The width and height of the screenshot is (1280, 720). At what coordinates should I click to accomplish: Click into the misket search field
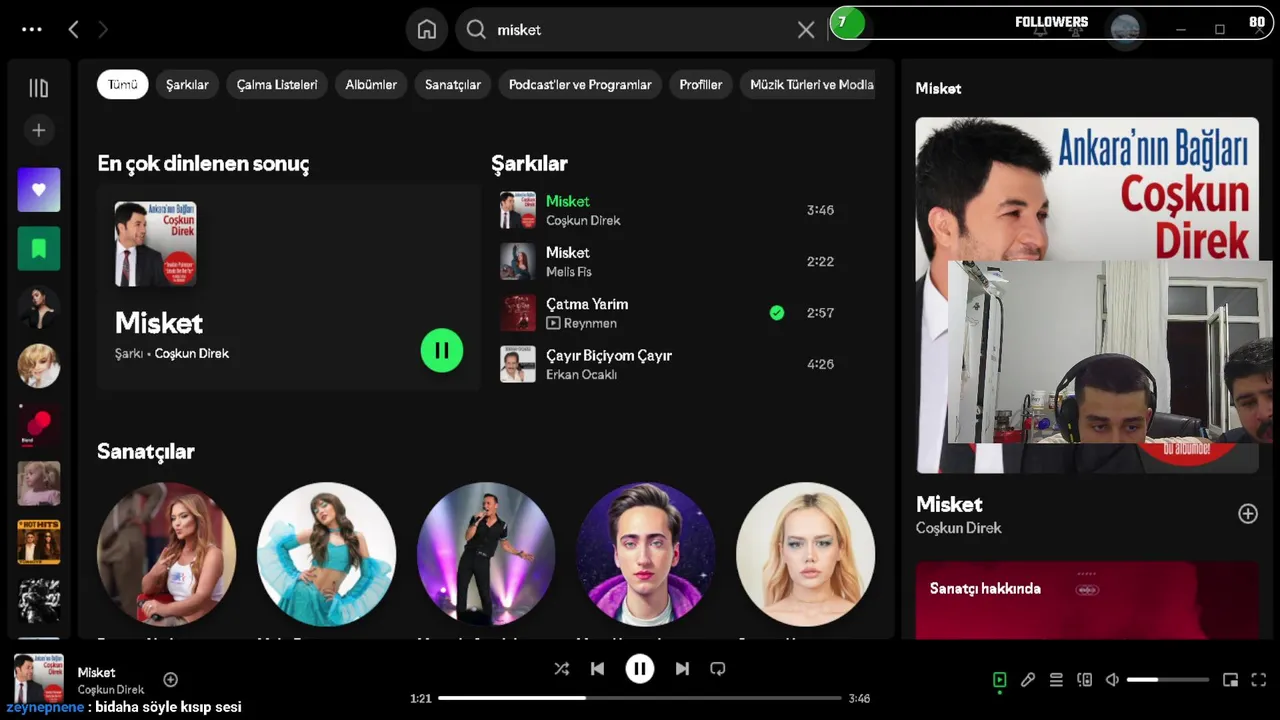[640, 30]
